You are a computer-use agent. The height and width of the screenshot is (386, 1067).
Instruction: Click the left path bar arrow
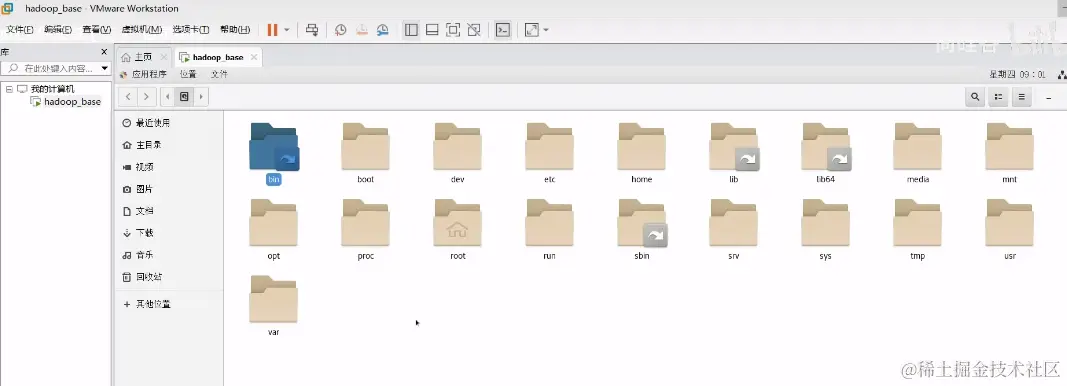coord(168,97)
